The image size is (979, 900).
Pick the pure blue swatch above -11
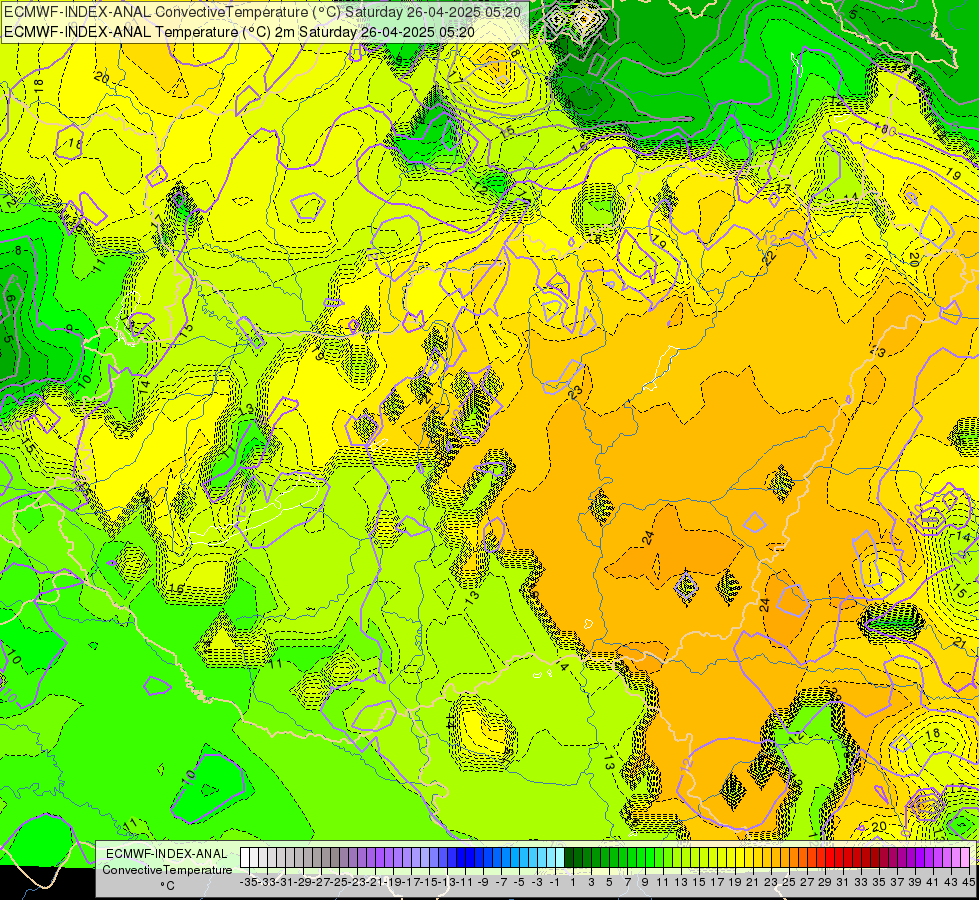click(470, 858)
